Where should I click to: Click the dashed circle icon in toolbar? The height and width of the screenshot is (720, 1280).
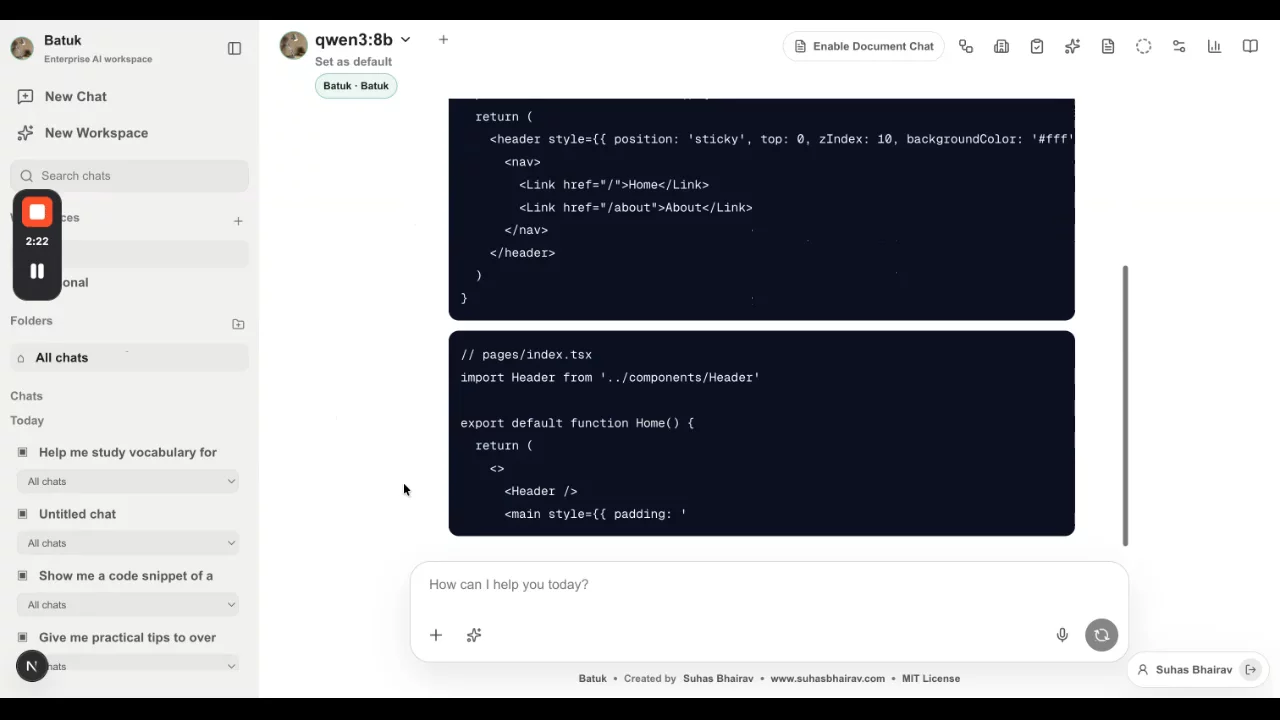click(1144, 46)
